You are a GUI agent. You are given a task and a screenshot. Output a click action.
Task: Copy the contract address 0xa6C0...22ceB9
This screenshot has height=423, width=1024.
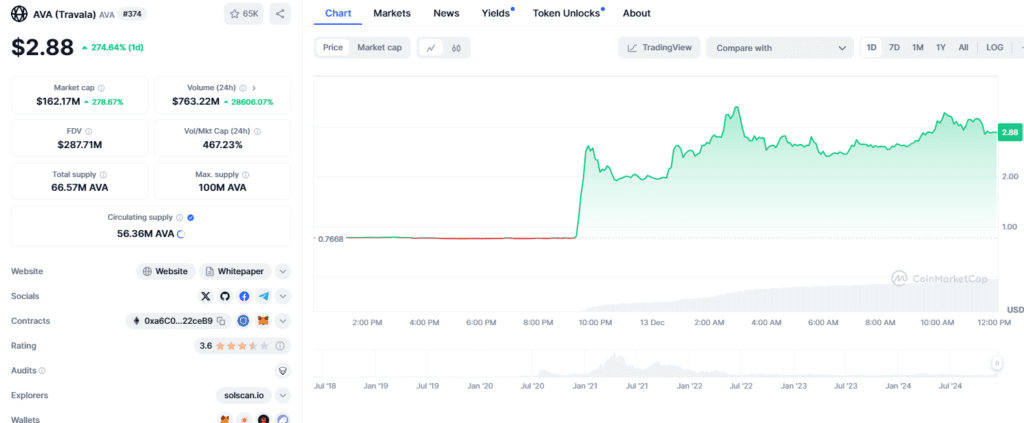[x=221, y=321]
